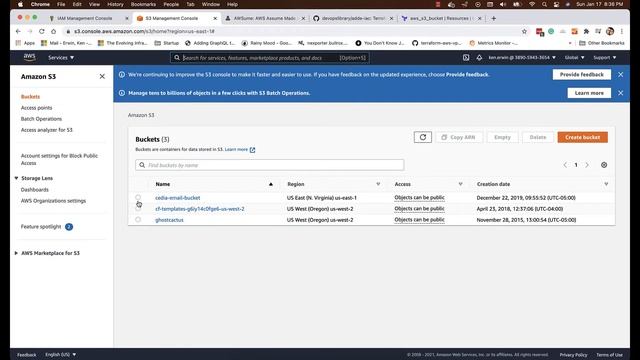The width and height of the screenshot is (640, 360).
Task: Open the cedia-email-bucket link
Action: 178,198
